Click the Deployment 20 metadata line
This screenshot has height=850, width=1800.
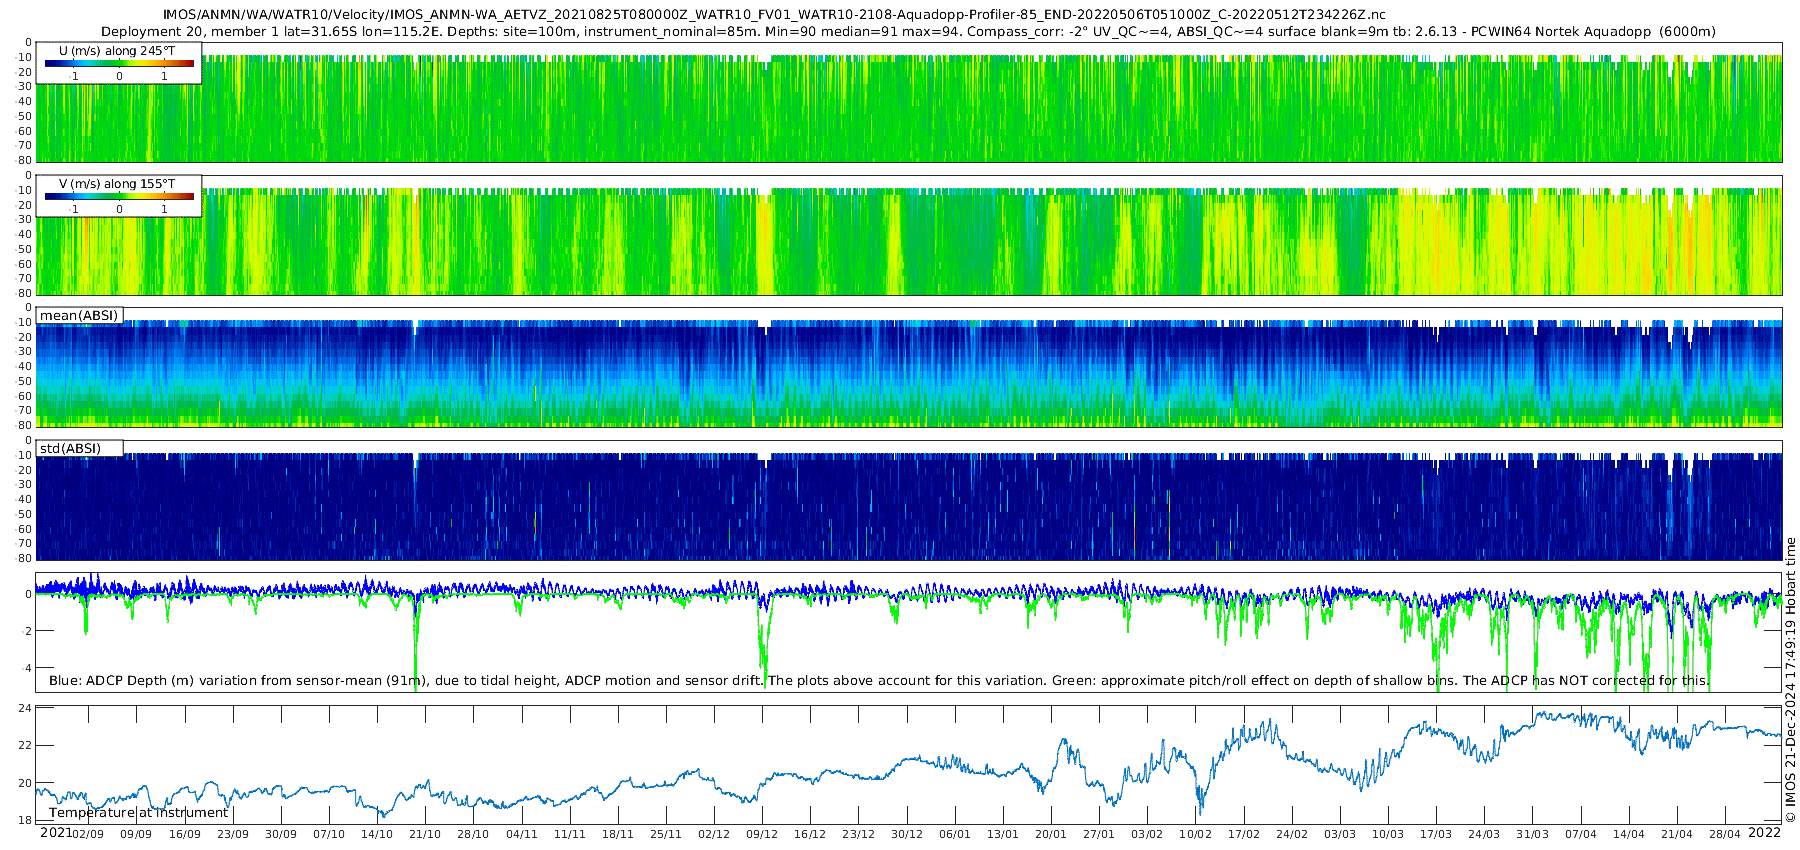click(x=908, y=32)
